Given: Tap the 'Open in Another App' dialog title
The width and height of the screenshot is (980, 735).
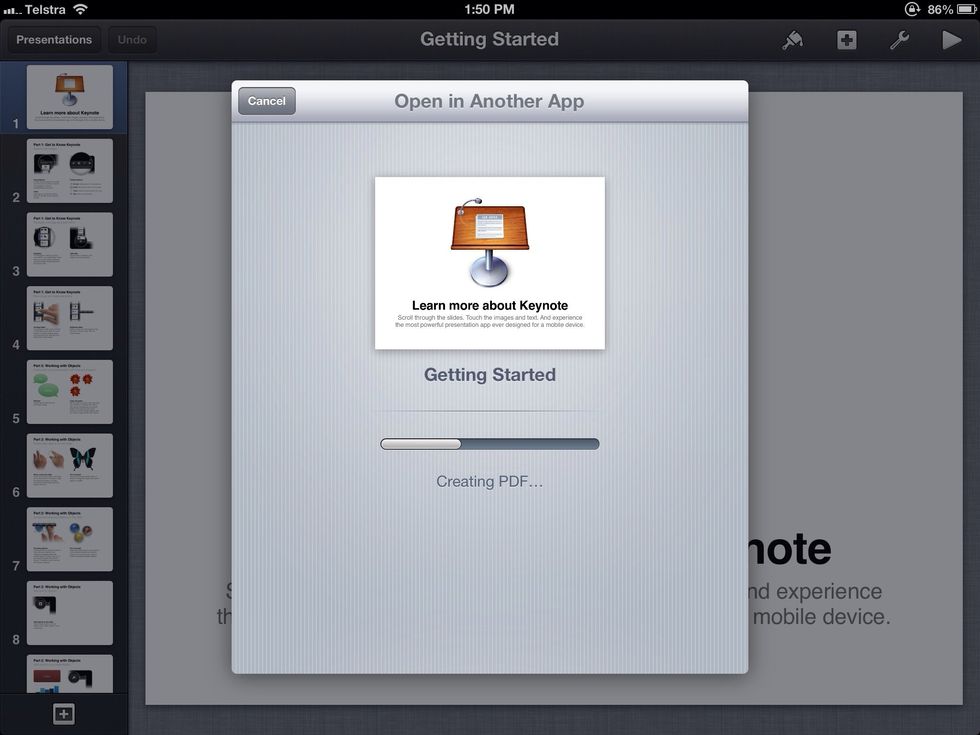Looking at the screenshot, I should click(489, 101).
